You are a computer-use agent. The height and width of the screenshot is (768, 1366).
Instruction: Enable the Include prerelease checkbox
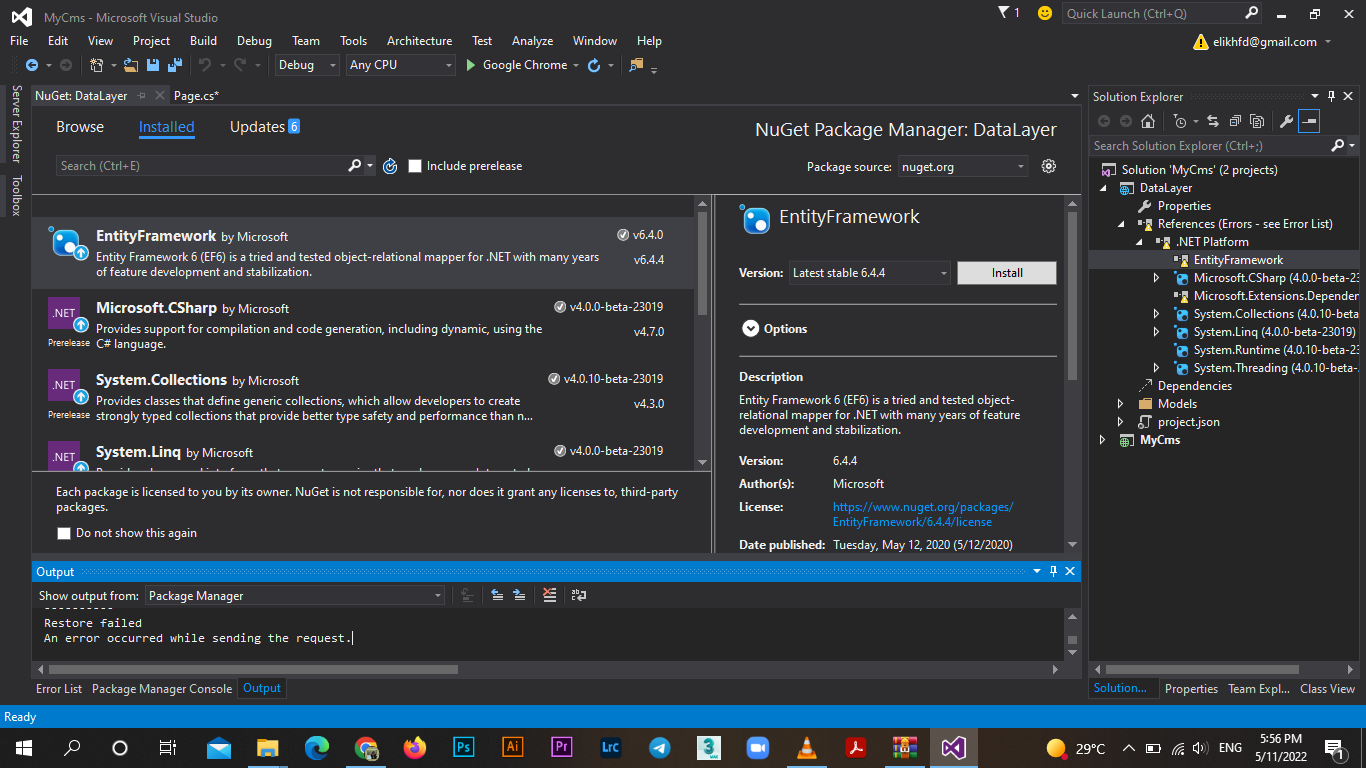[415, 166]
